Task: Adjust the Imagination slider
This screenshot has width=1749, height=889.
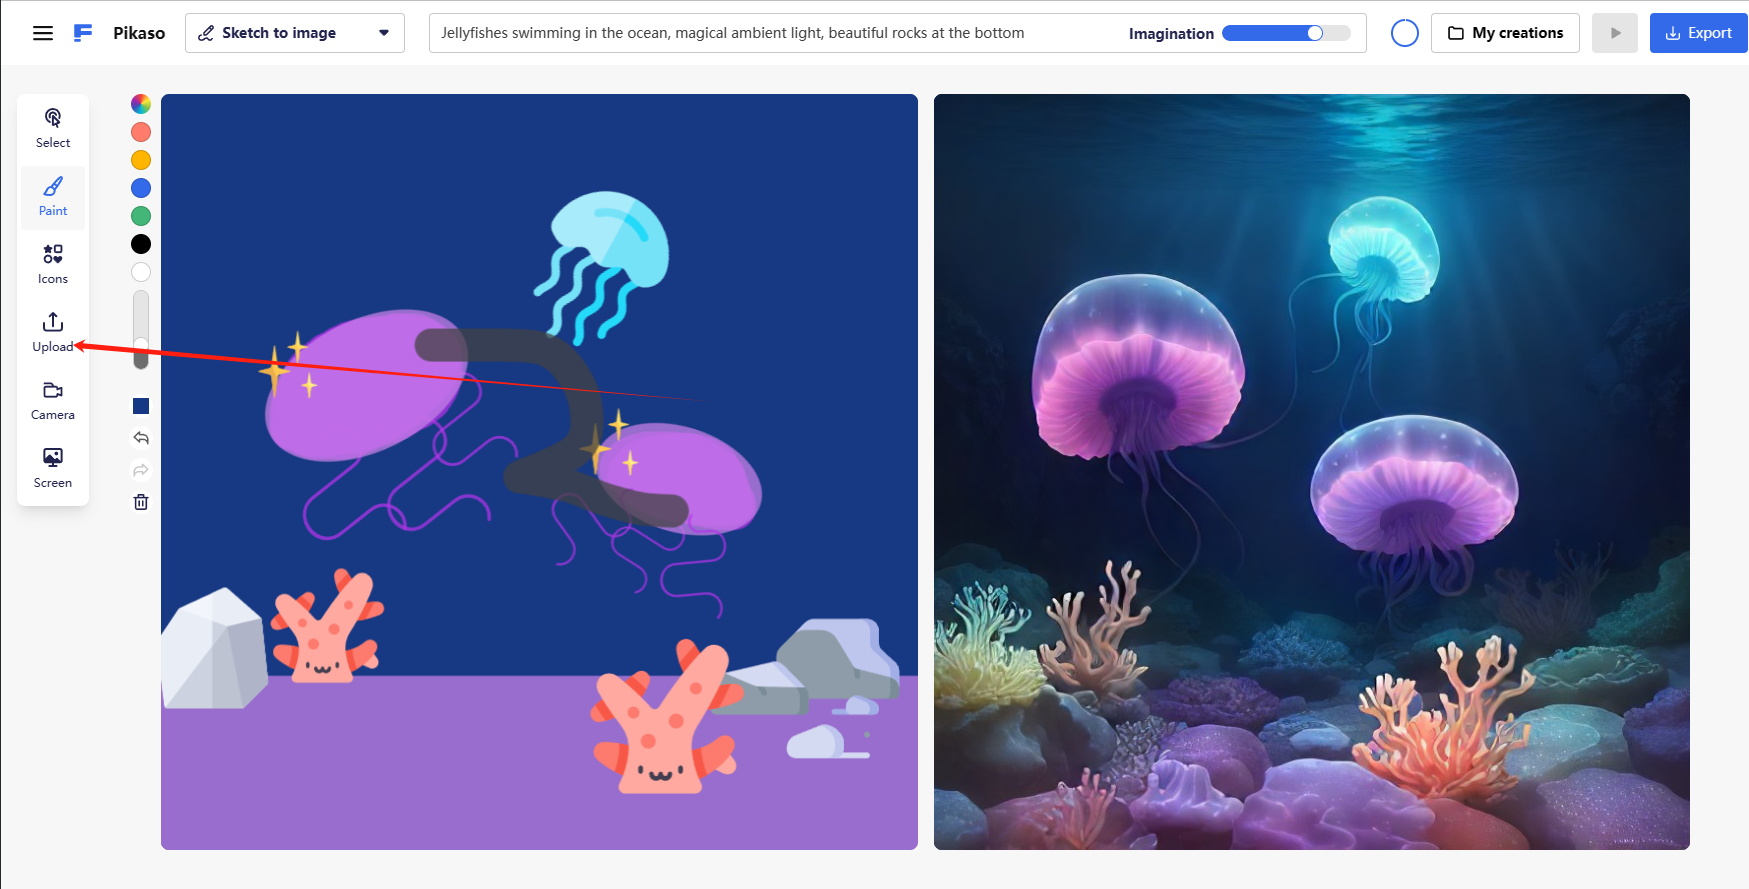Action: point(1286,33)
